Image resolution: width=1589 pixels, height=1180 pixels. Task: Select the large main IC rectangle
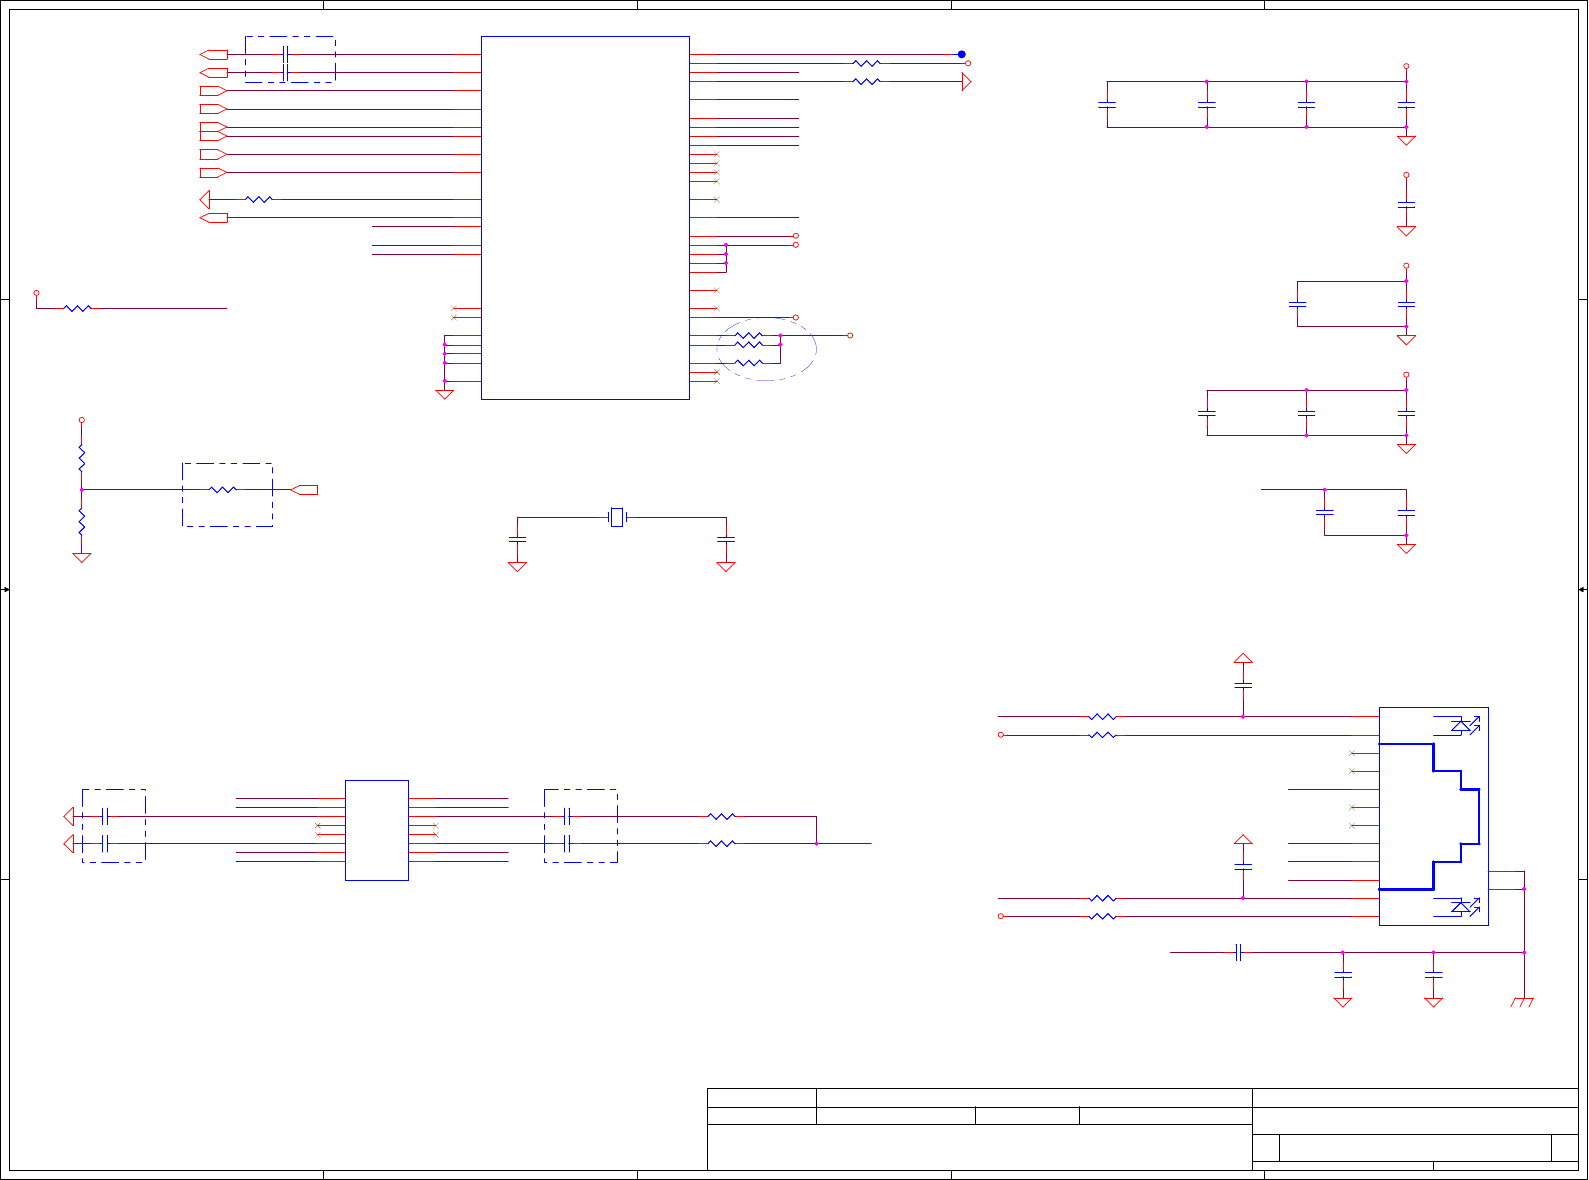pyautogui.click(x=585, y=218)
